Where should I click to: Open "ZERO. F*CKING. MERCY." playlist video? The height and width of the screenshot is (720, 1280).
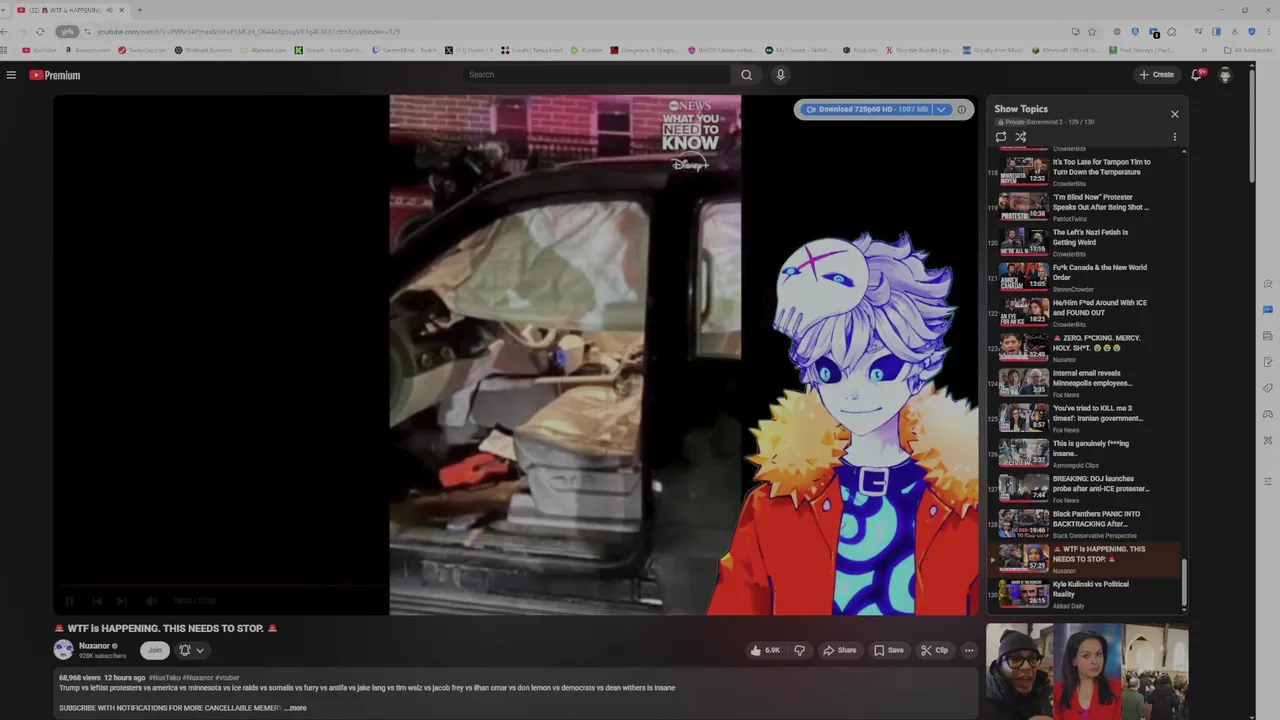click(1085, 347)
